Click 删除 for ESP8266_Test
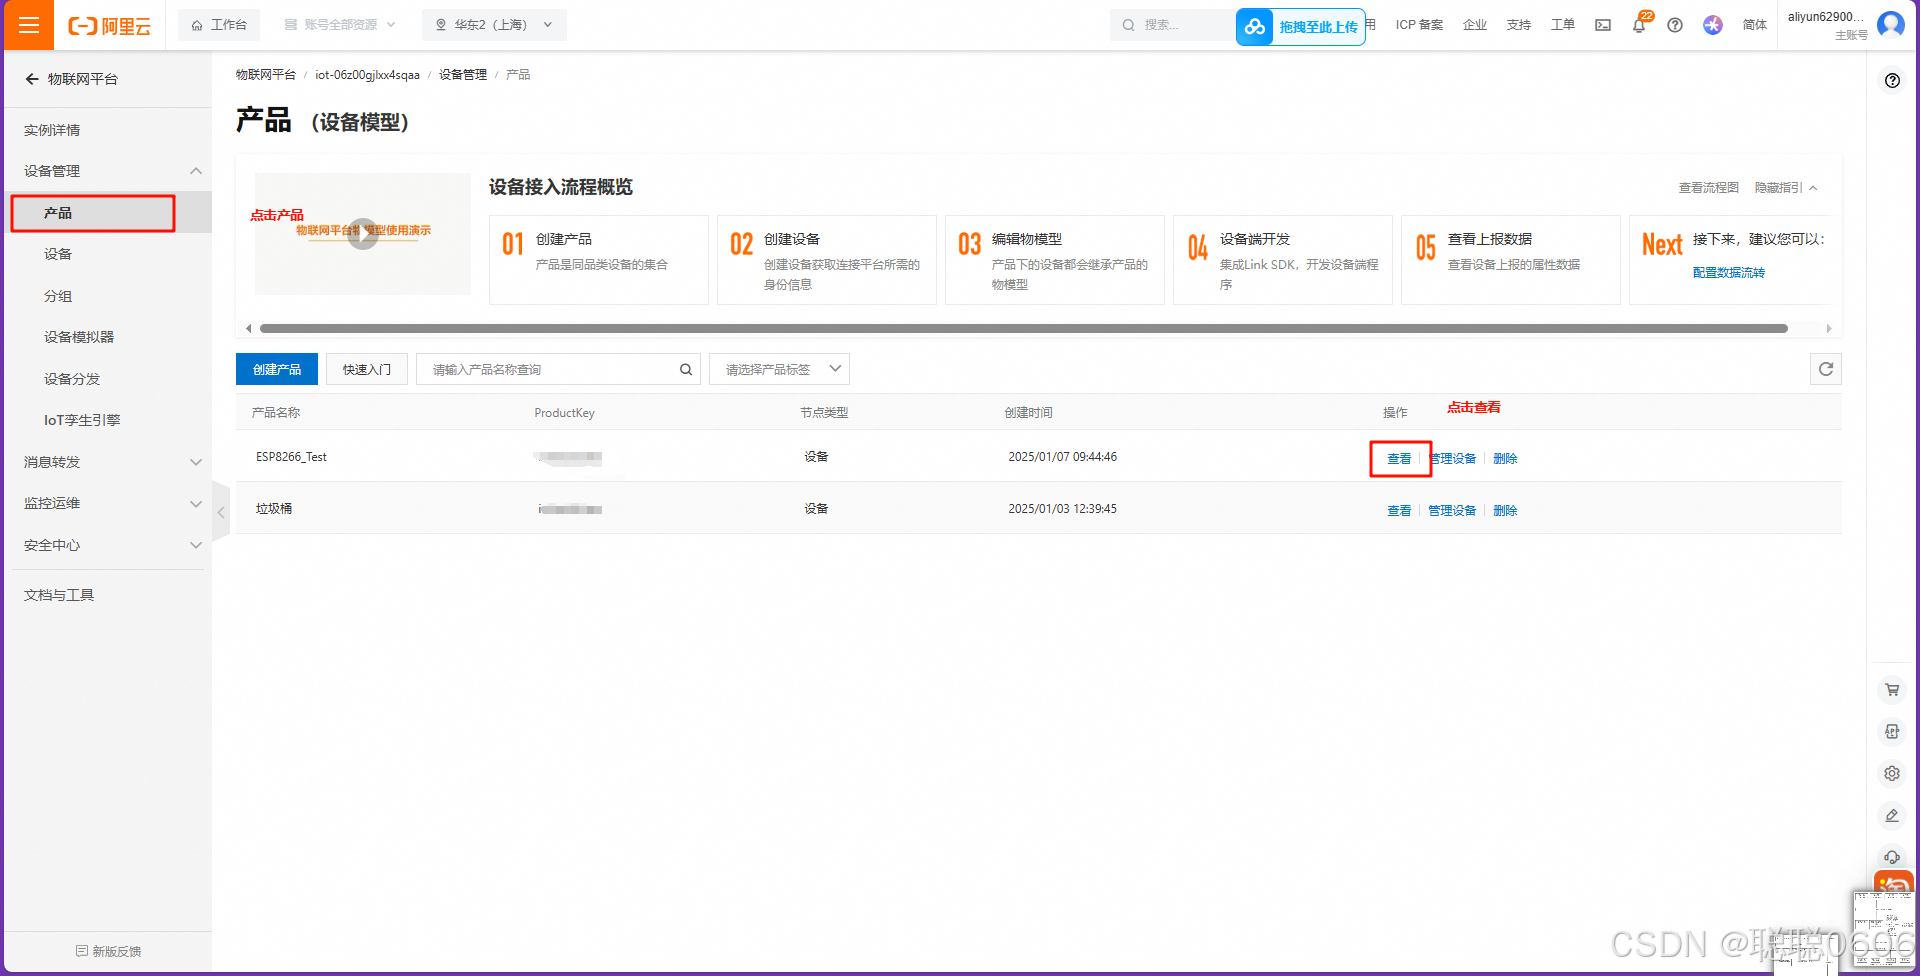Viewport: 1920px width, 976px height. click(x=1505, y=459)
